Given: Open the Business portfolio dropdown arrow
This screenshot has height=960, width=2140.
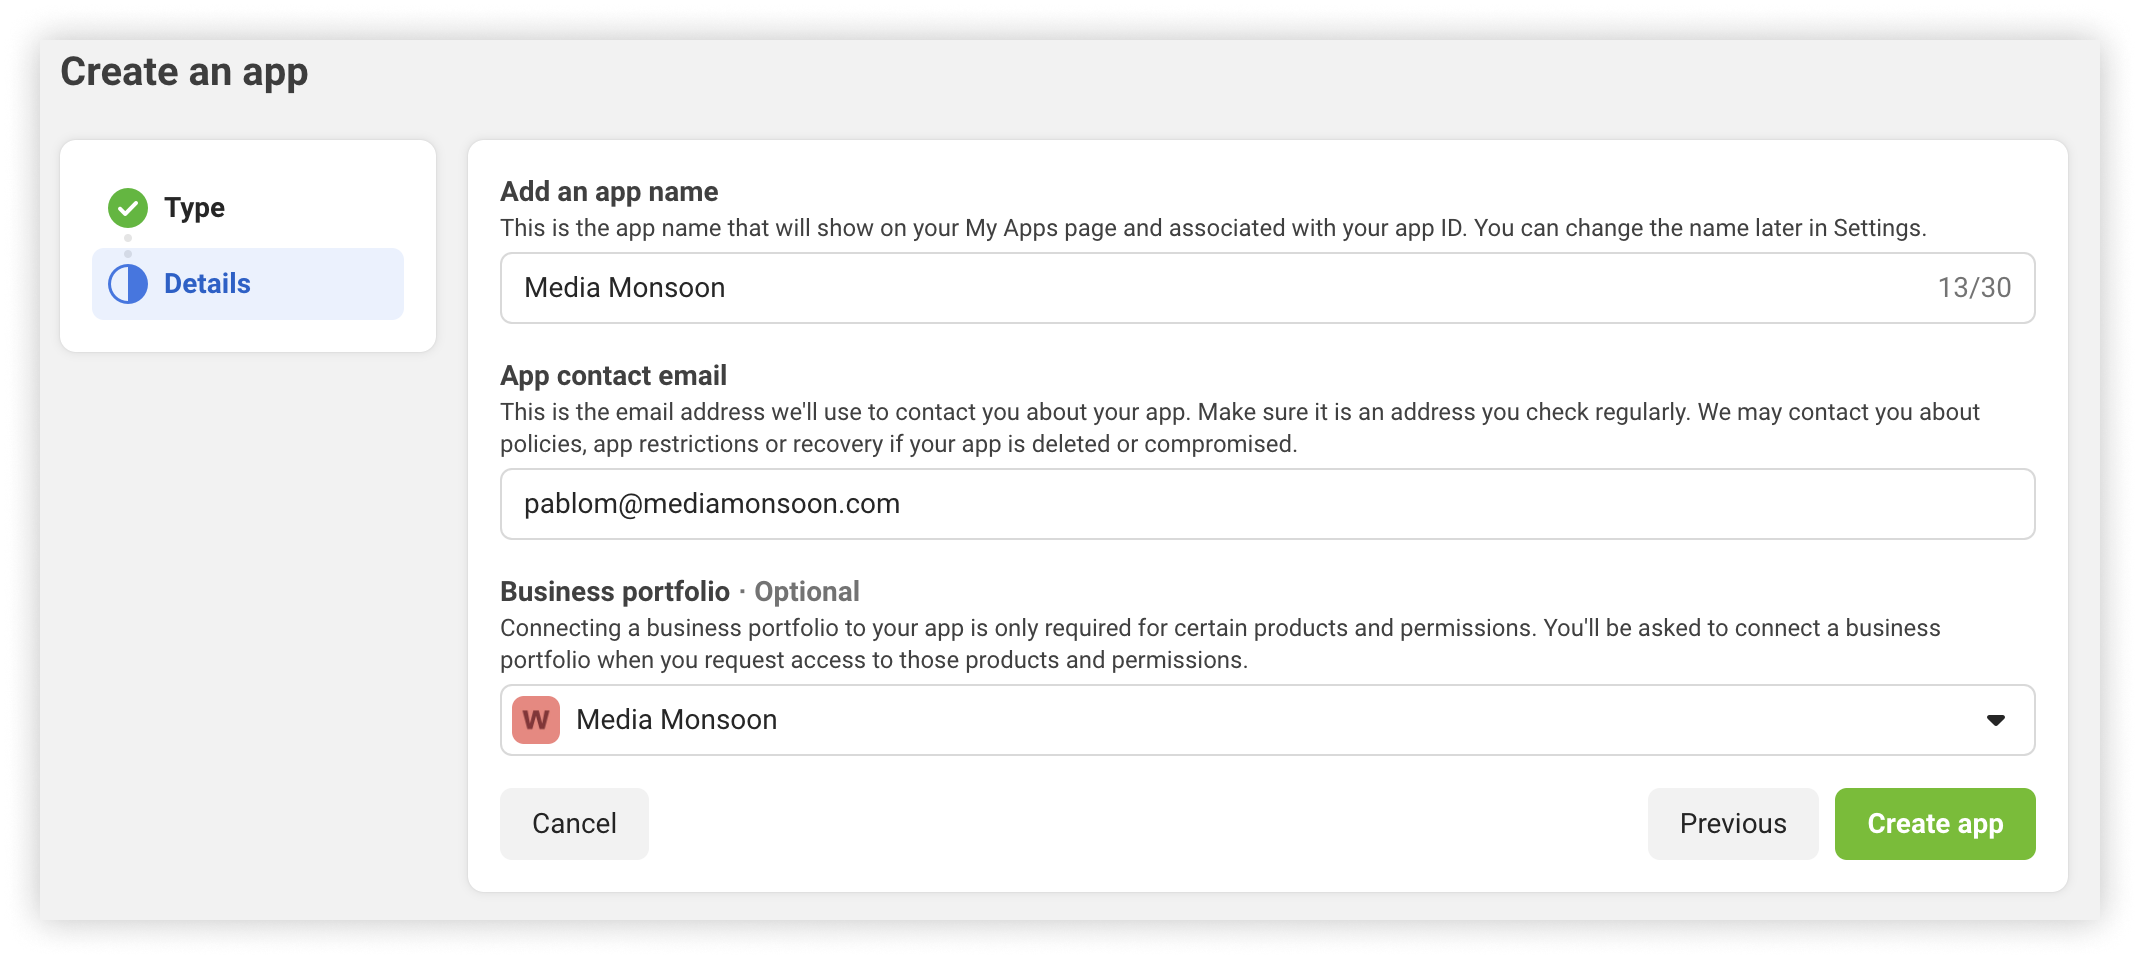Looking at the screenshot, I should tap(1996, 719).
